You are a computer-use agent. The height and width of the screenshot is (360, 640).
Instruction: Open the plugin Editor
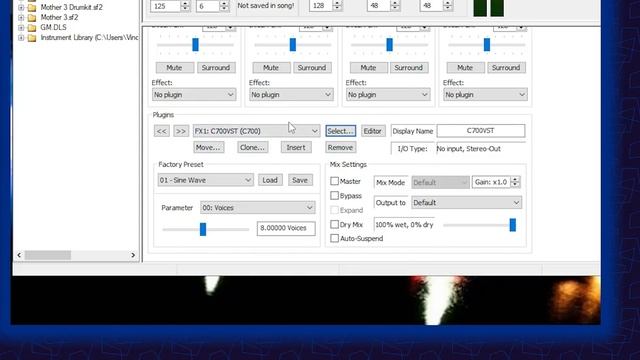point(373,131)
